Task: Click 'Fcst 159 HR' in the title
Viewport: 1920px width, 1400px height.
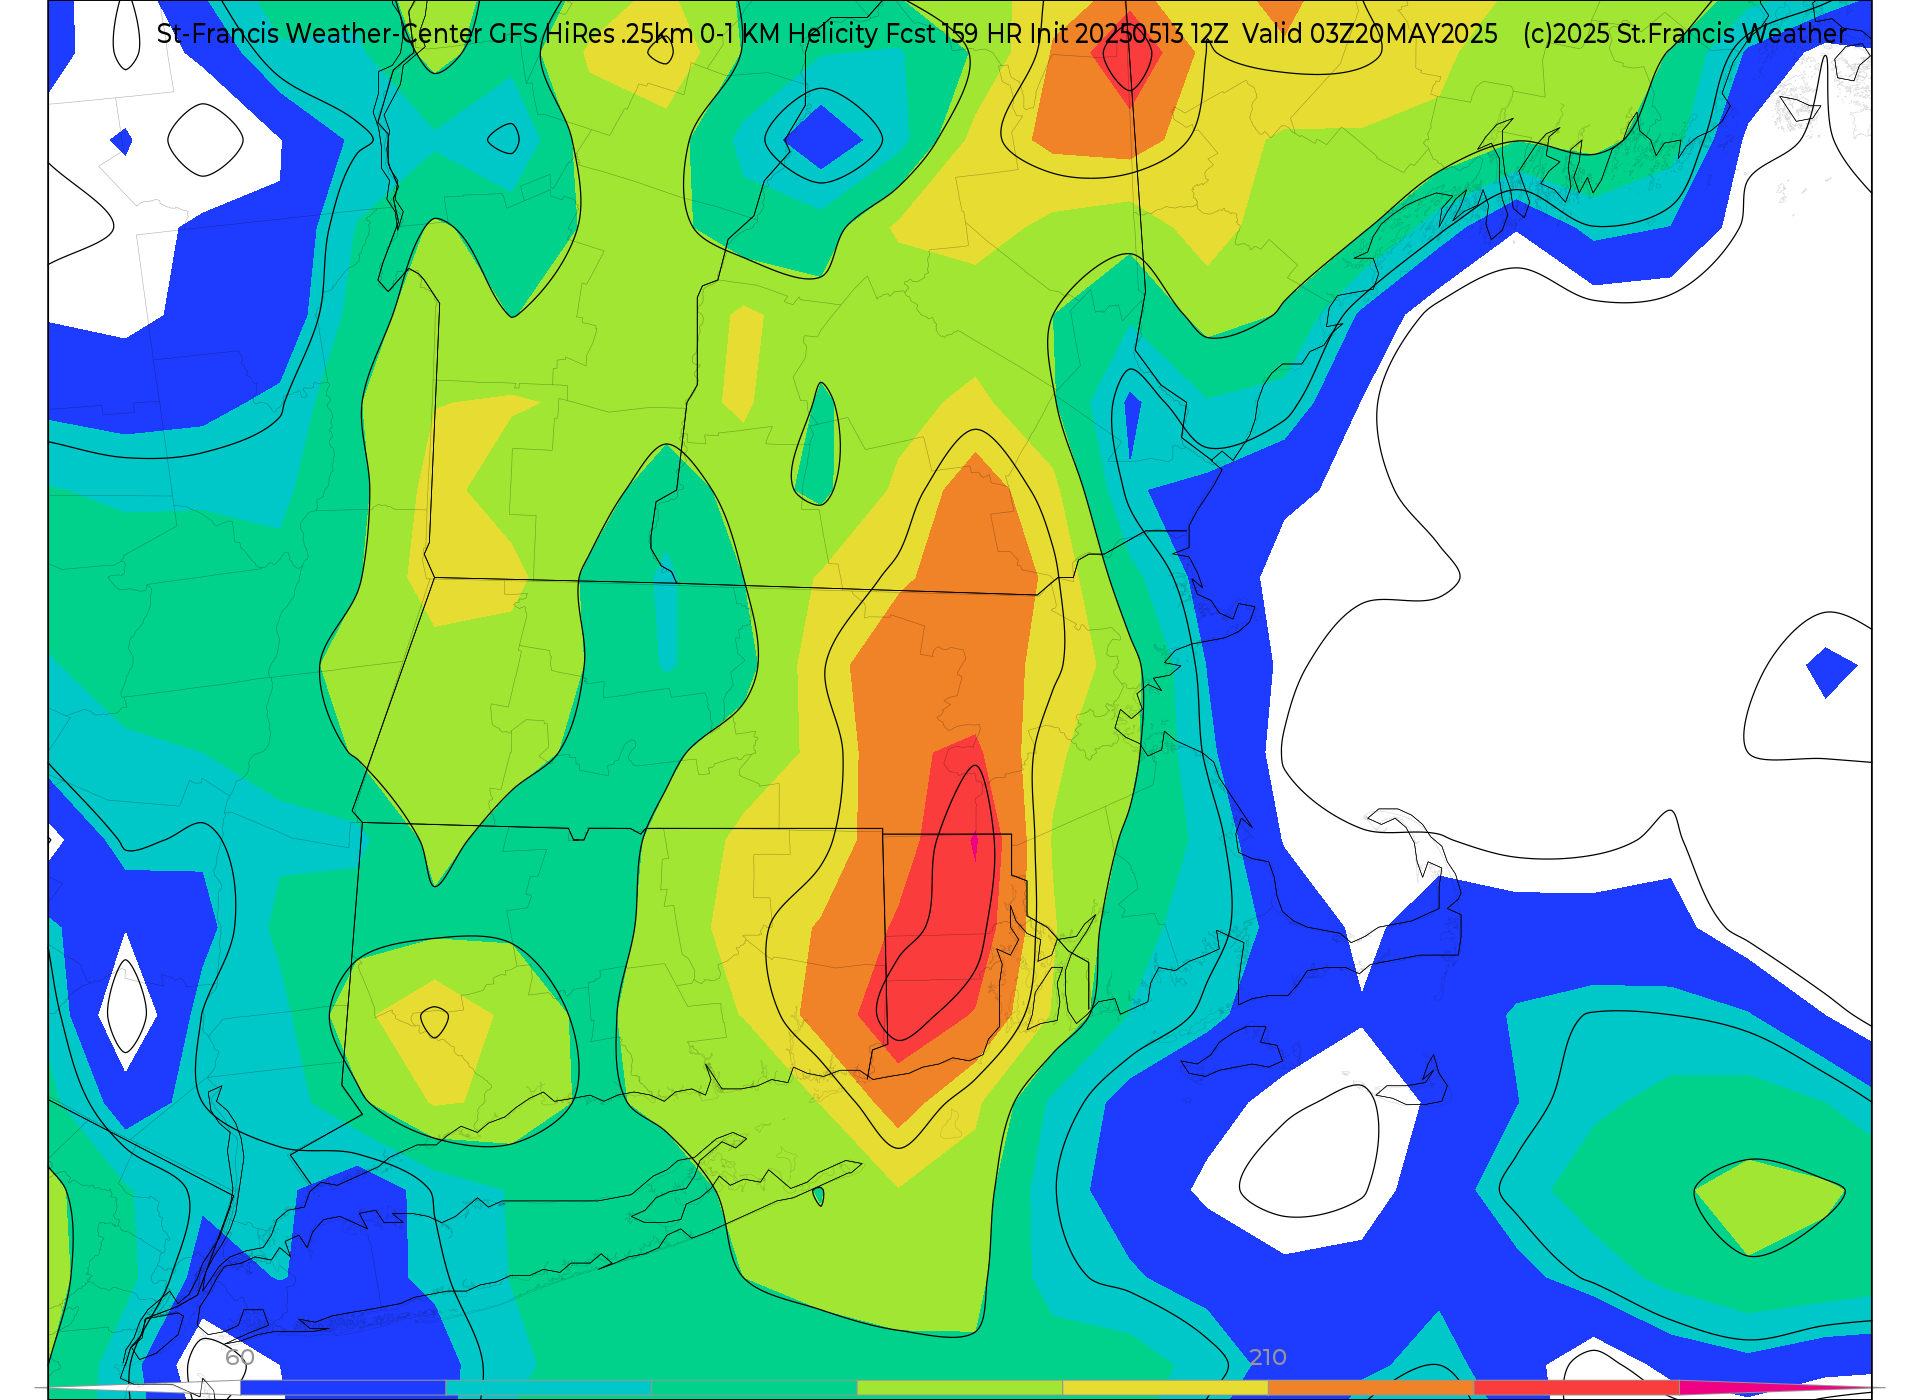Action: pyautogui.click(x=955, y=34)
